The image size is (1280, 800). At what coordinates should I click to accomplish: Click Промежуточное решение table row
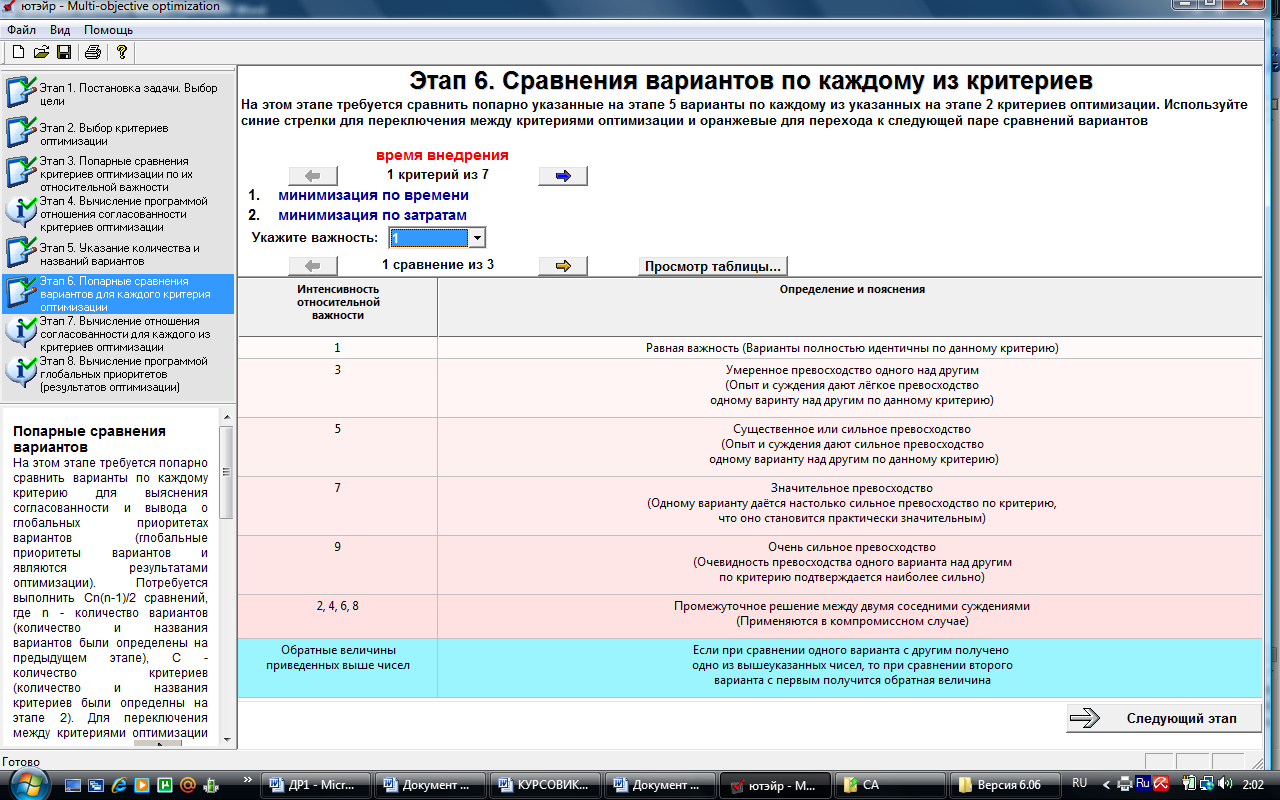coord(750,615)
